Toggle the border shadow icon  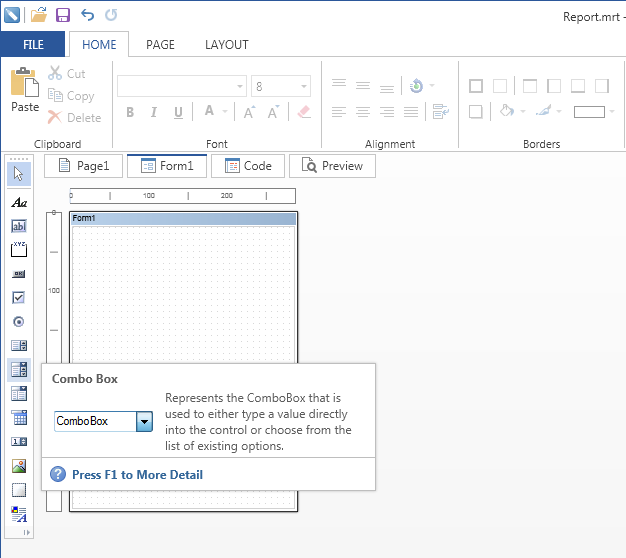476,112
